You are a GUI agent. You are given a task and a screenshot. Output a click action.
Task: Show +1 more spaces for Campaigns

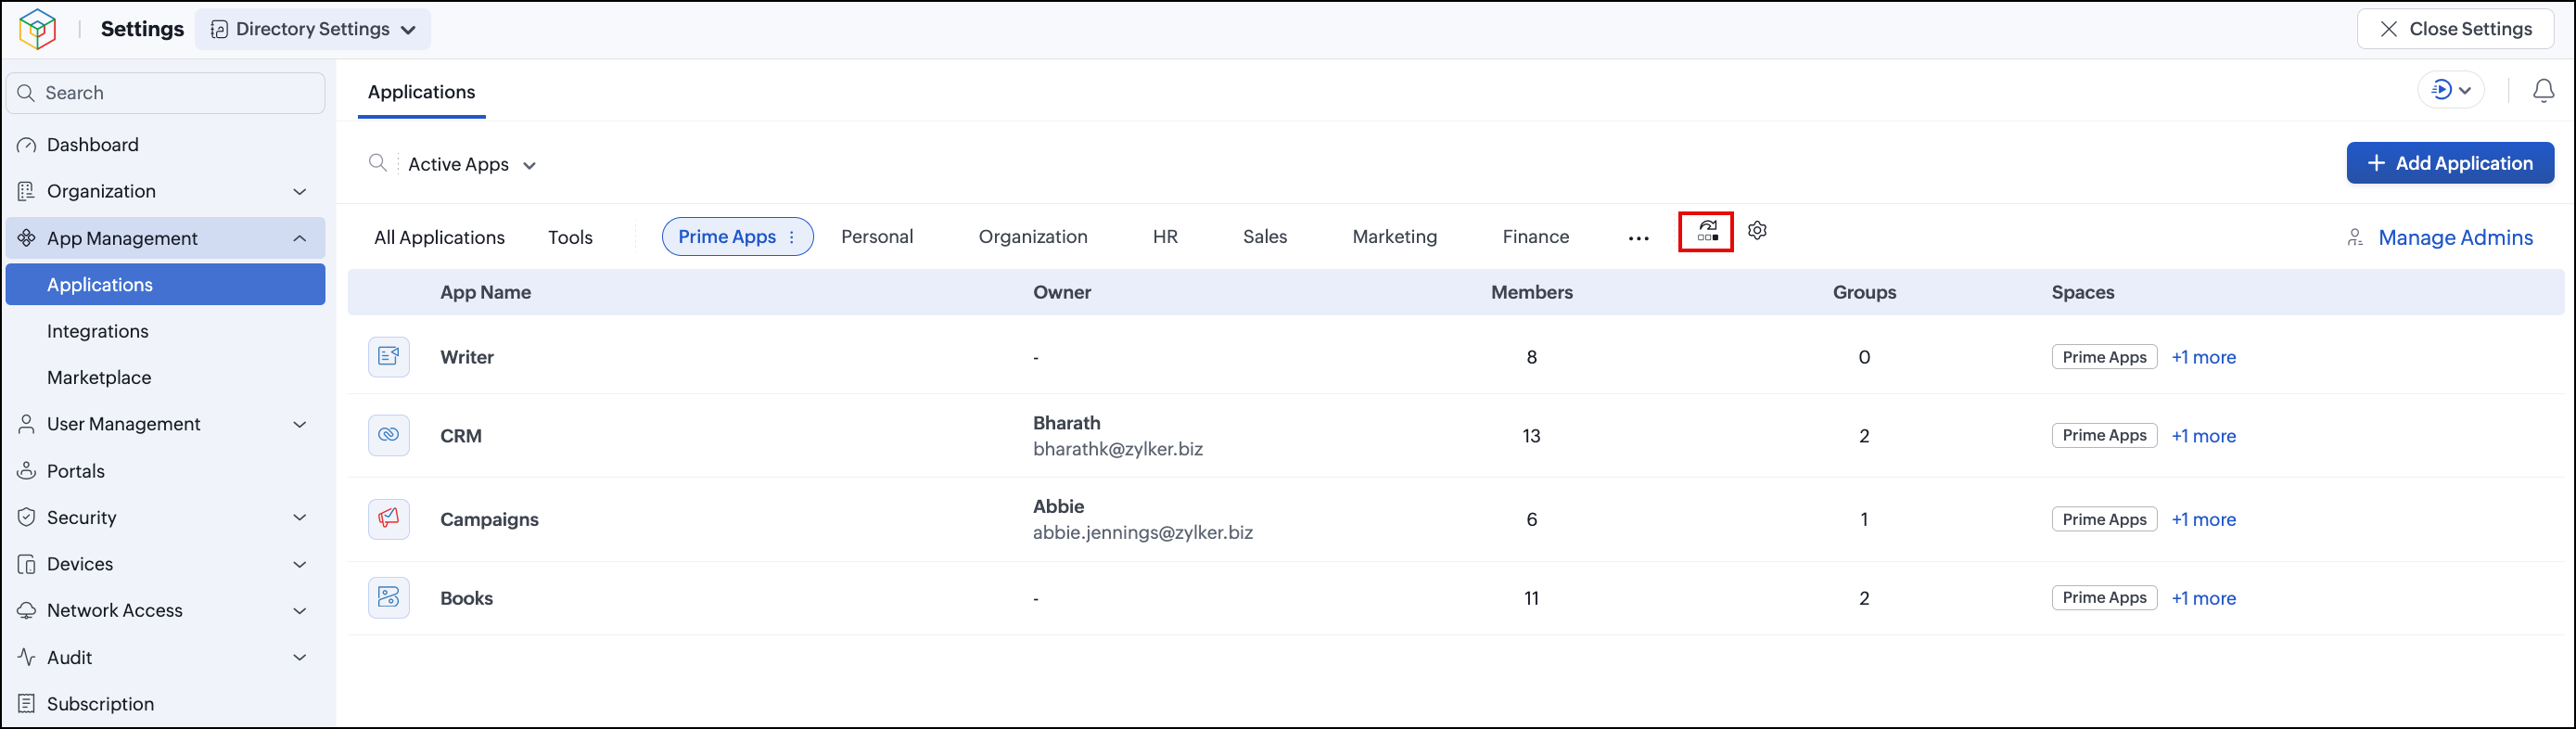pyautogui.click(x=2203, y=520)
